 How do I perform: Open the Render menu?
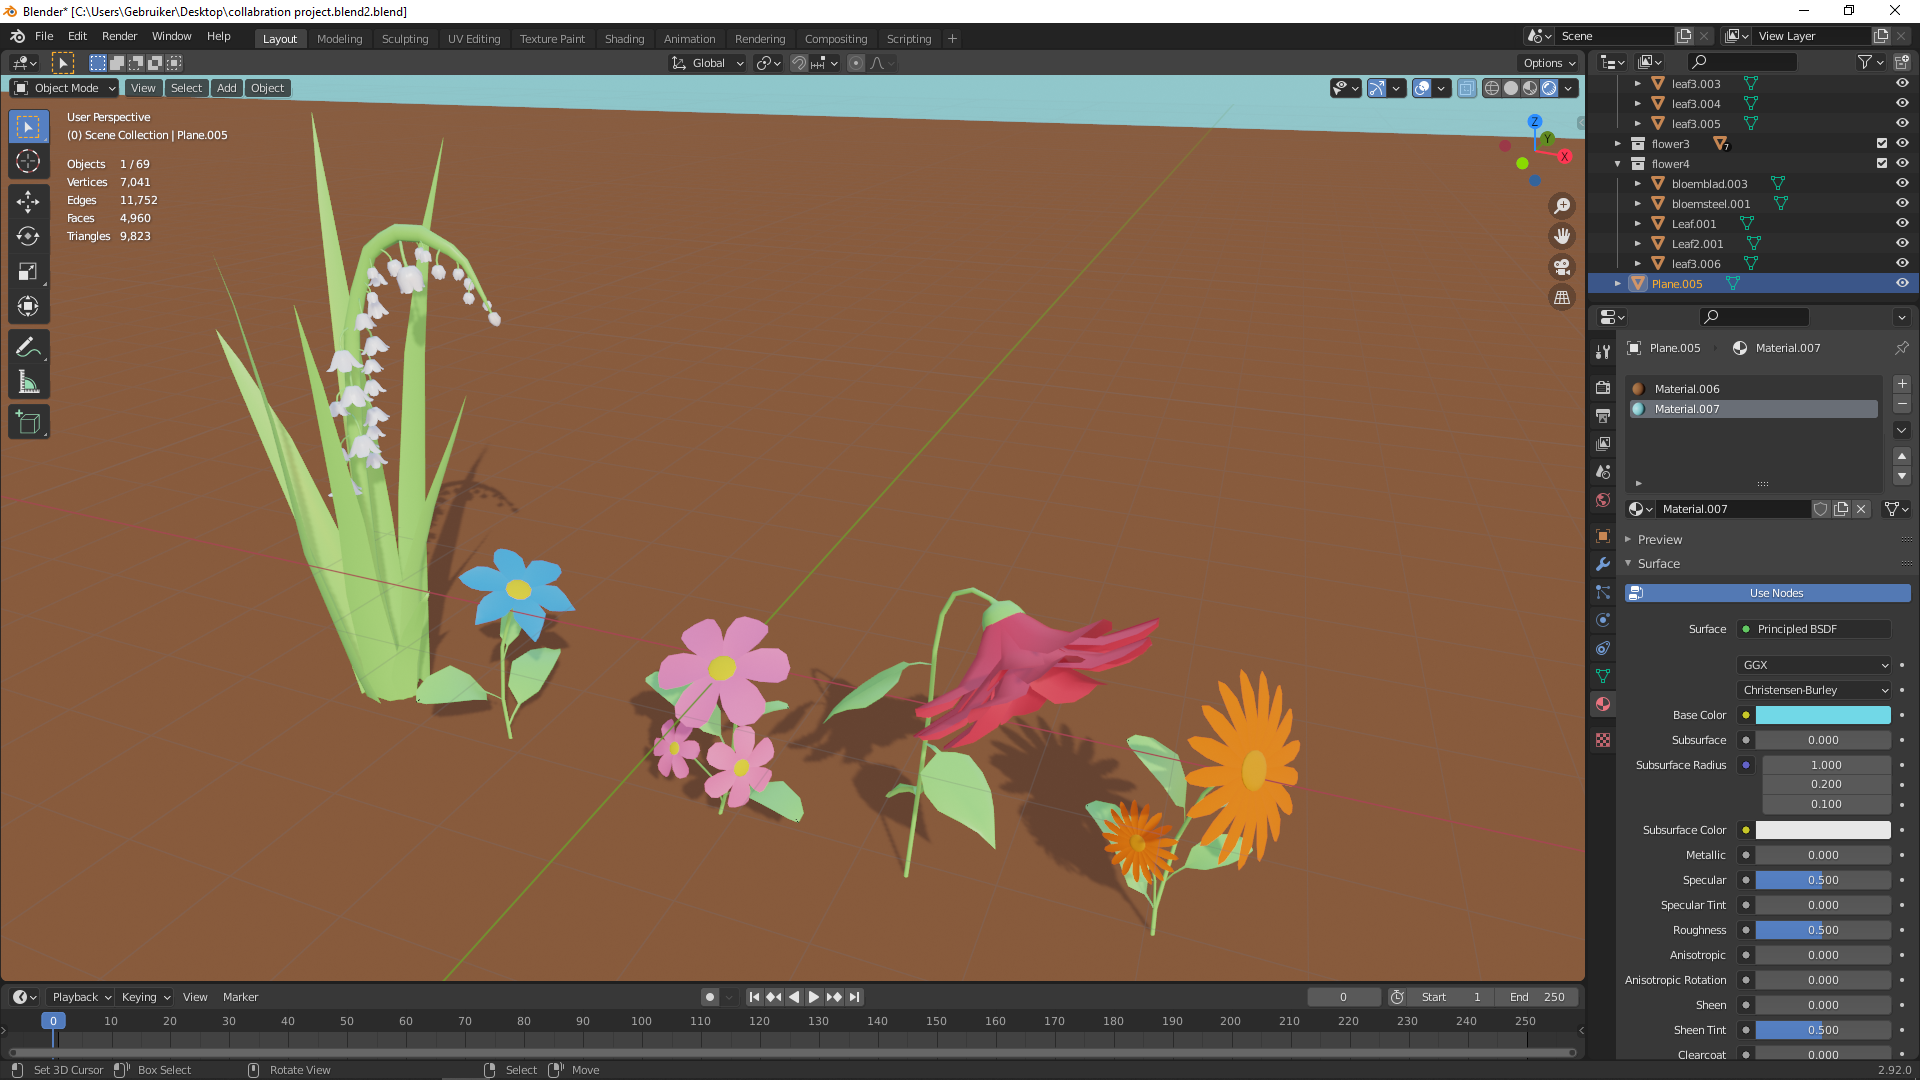coord(119,36)
